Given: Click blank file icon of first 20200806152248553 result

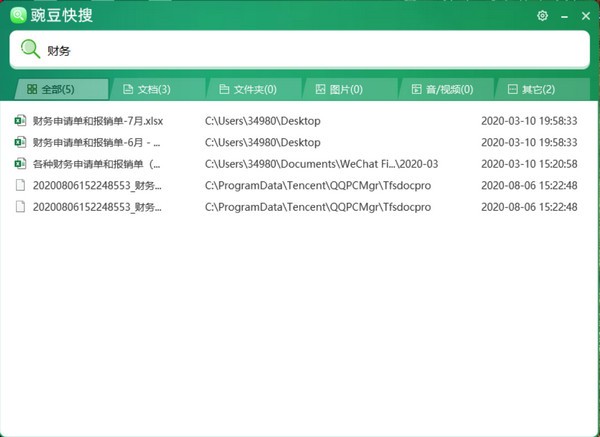Looking at the screenshot, I should click(20, 185).
